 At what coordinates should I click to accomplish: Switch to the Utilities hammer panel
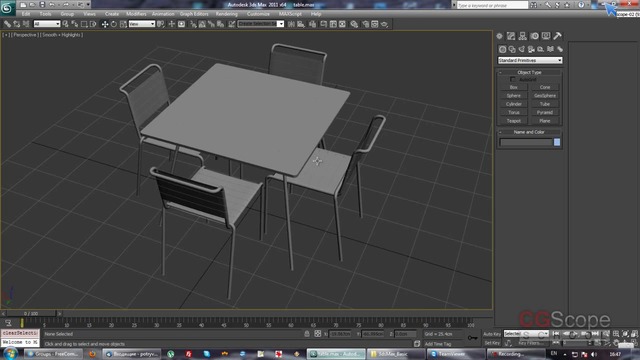(x=557, y=36)
